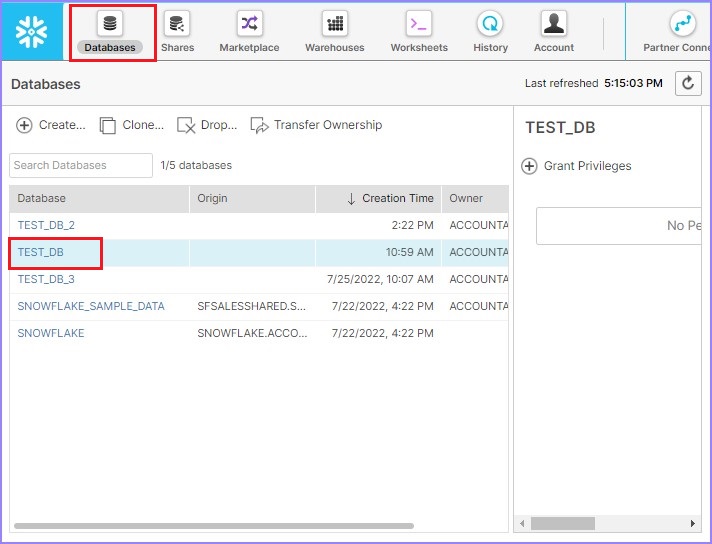Click the Transfer Ownership icon
Viewport: 712px width, 544px height.
click(259, 125)
